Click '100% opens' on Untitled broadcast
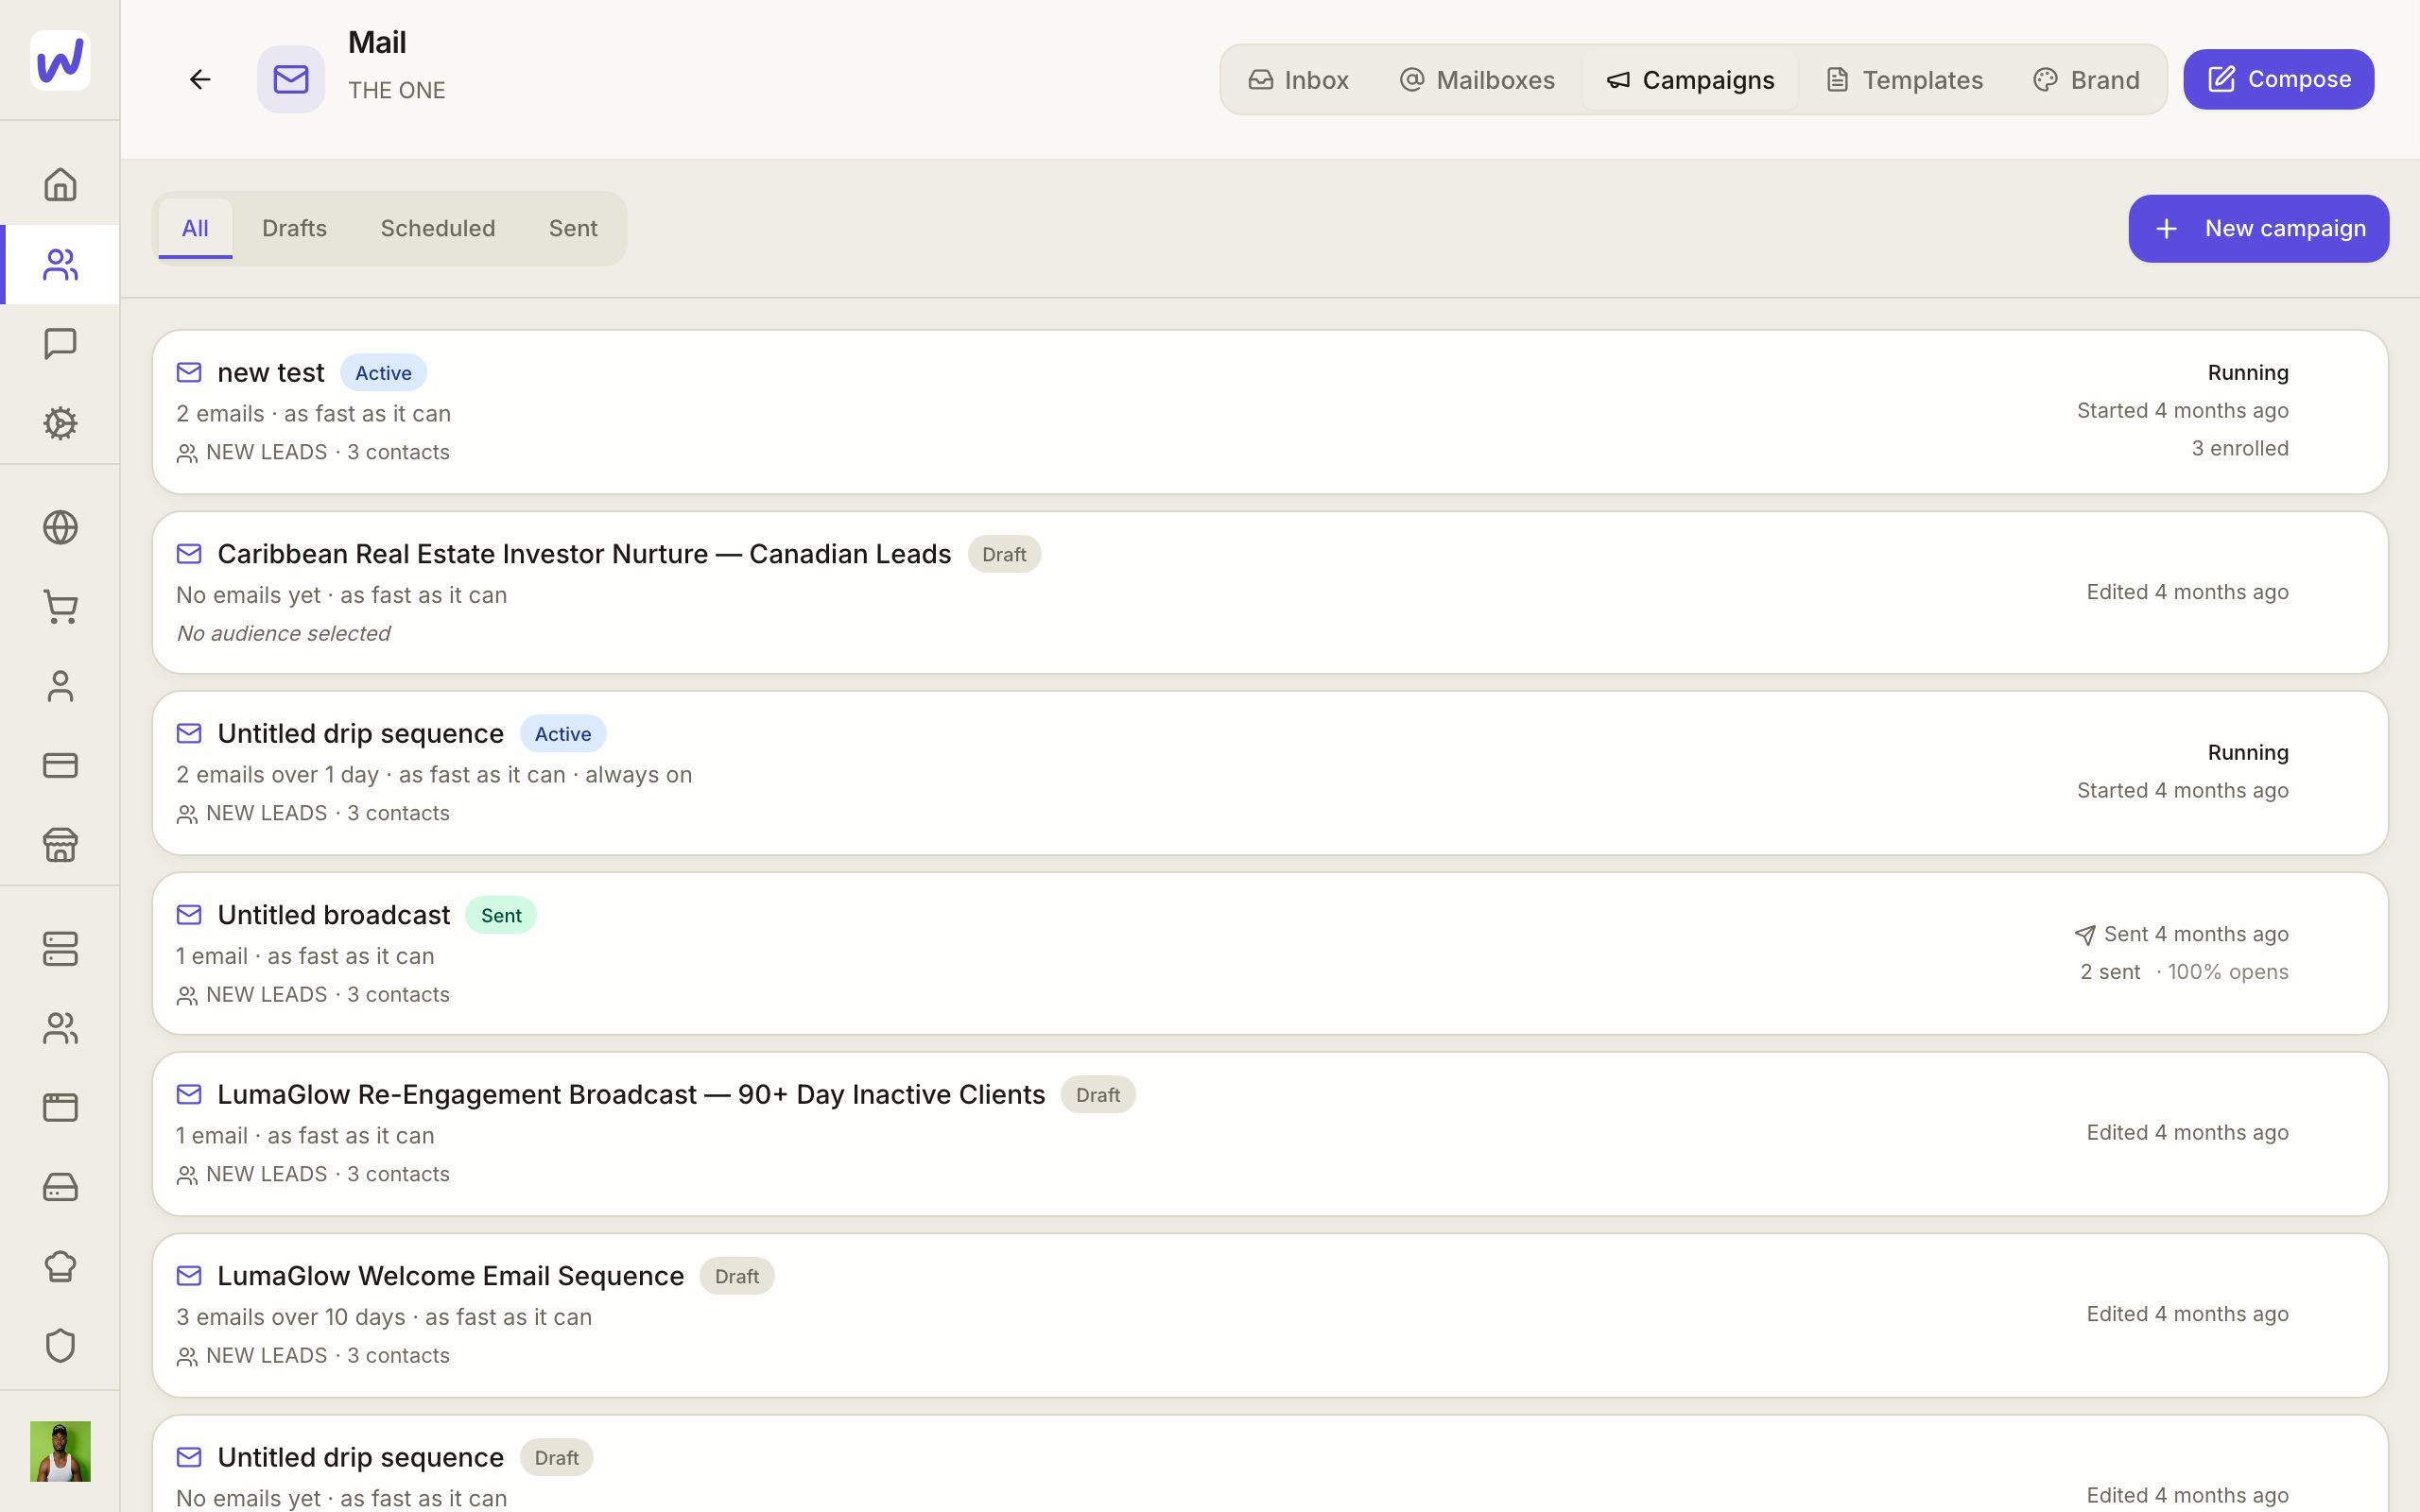The width and height of the screenshot is (2420, 1512). (x=2228, y=972)
